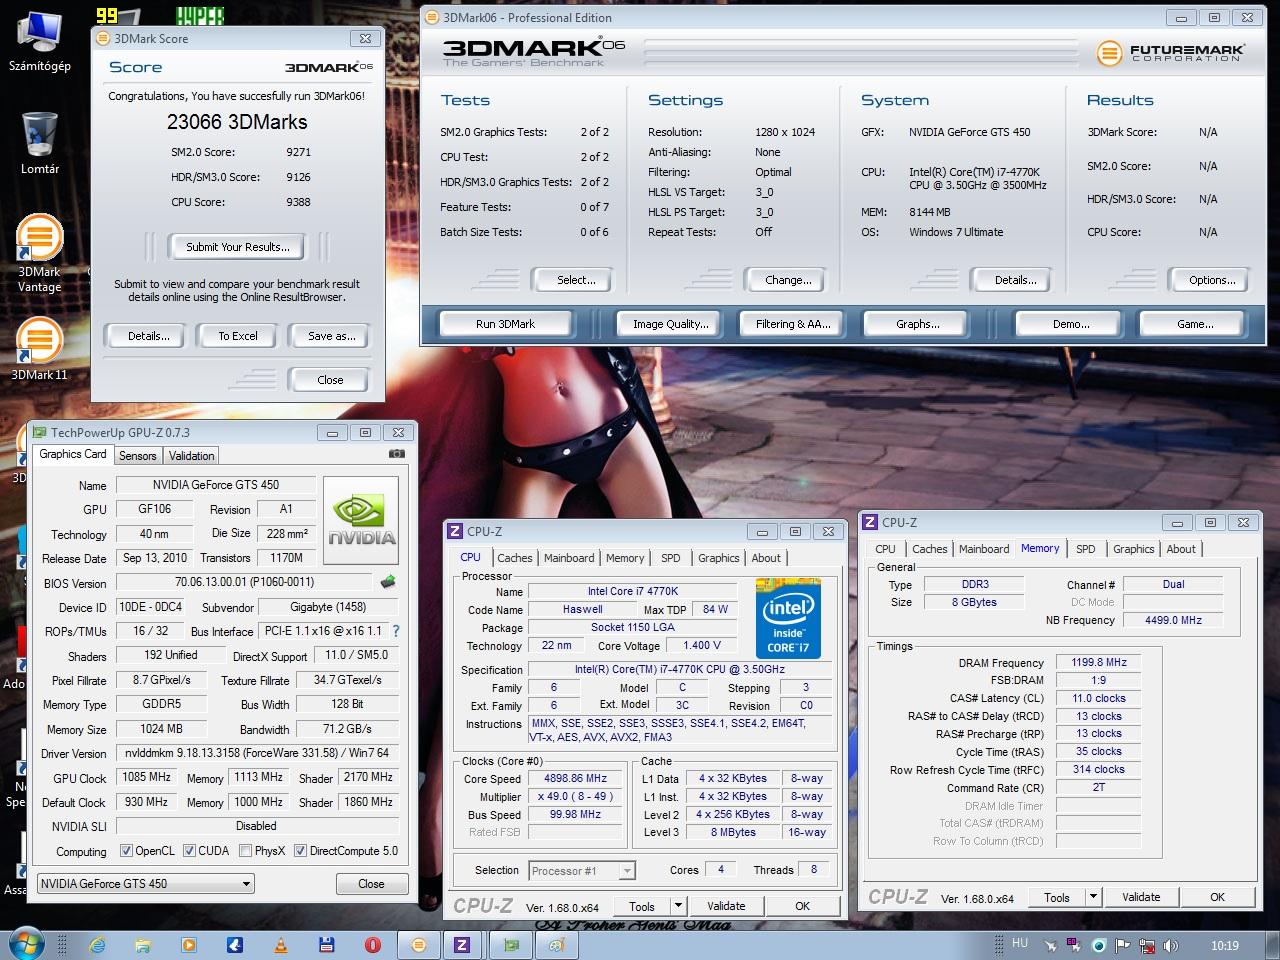The height and width of the screenshot is (960, 1280).
Task: Open Internet Explorer from taskbar
Action: tap(97, 944)
